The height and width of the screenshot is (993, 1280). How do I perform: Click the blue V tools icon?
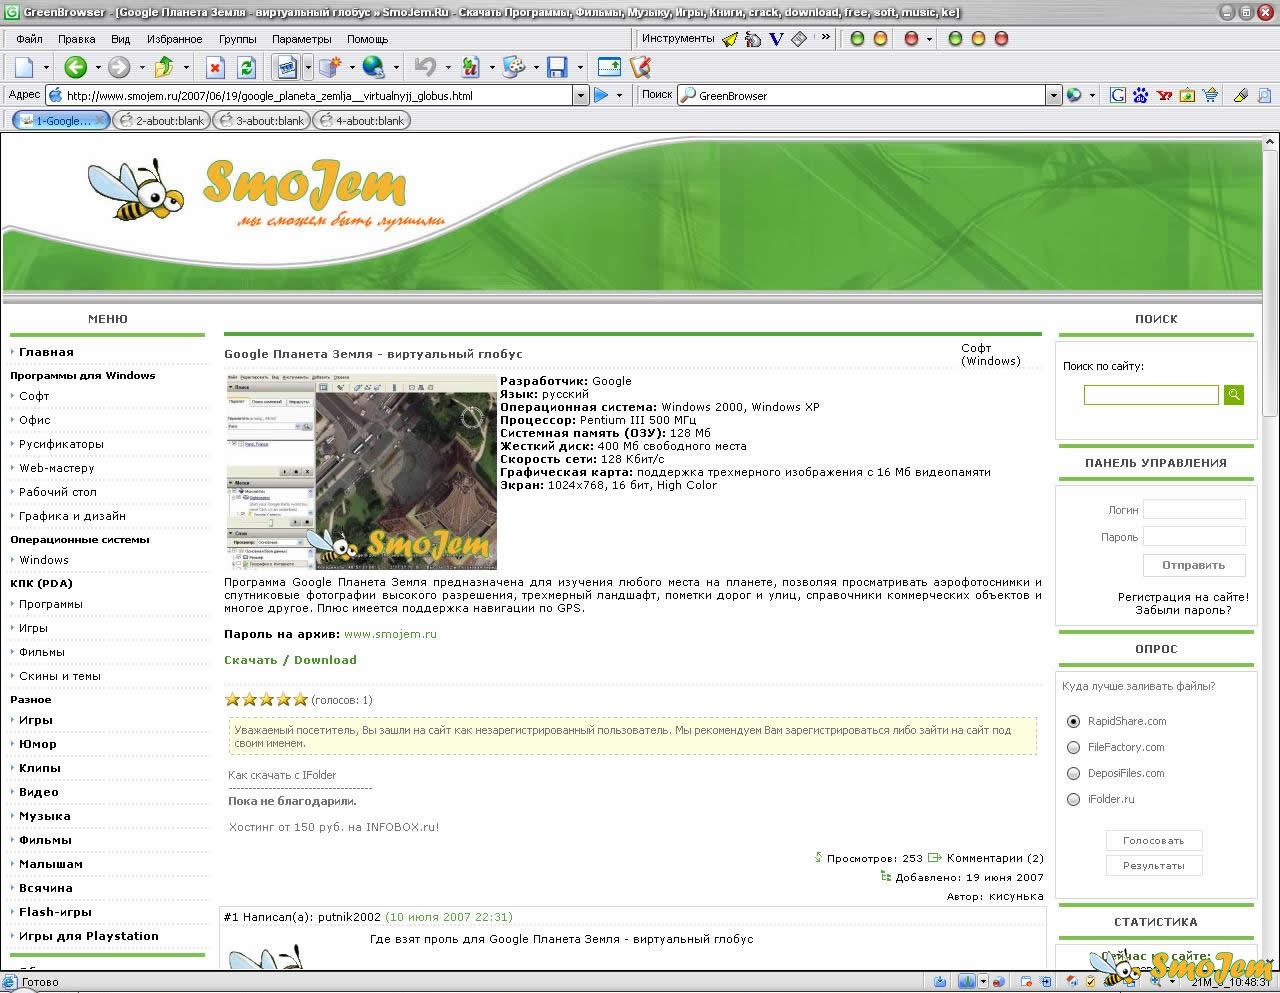tap(775, 39)
